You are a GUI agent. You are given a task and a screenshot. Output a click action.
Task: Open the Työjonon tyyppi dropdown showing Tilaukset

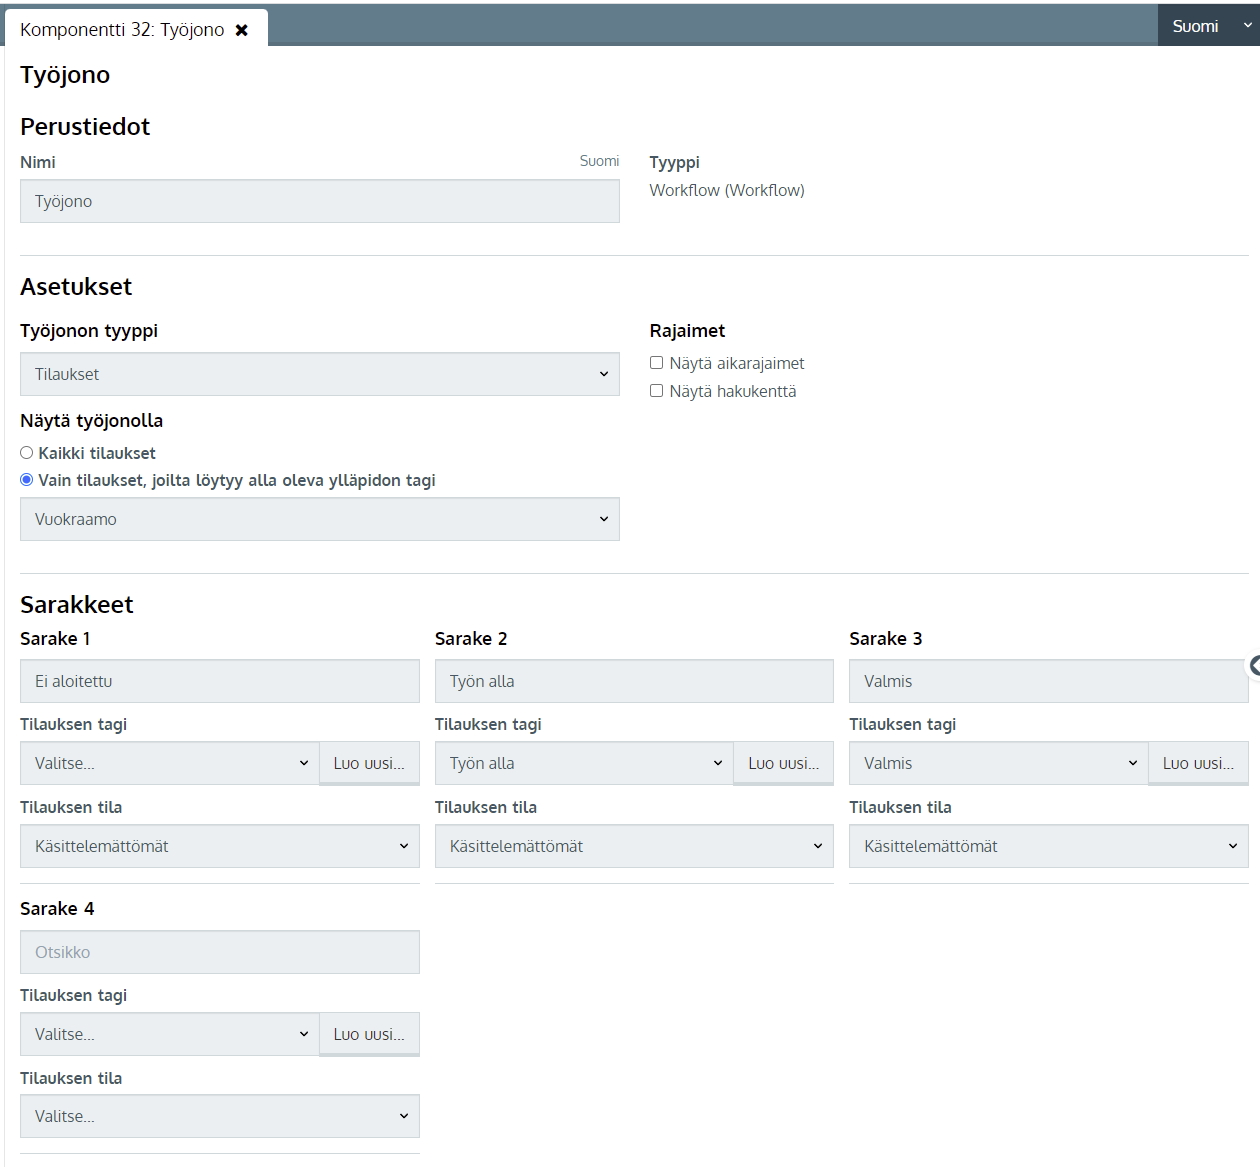(320, 374)
